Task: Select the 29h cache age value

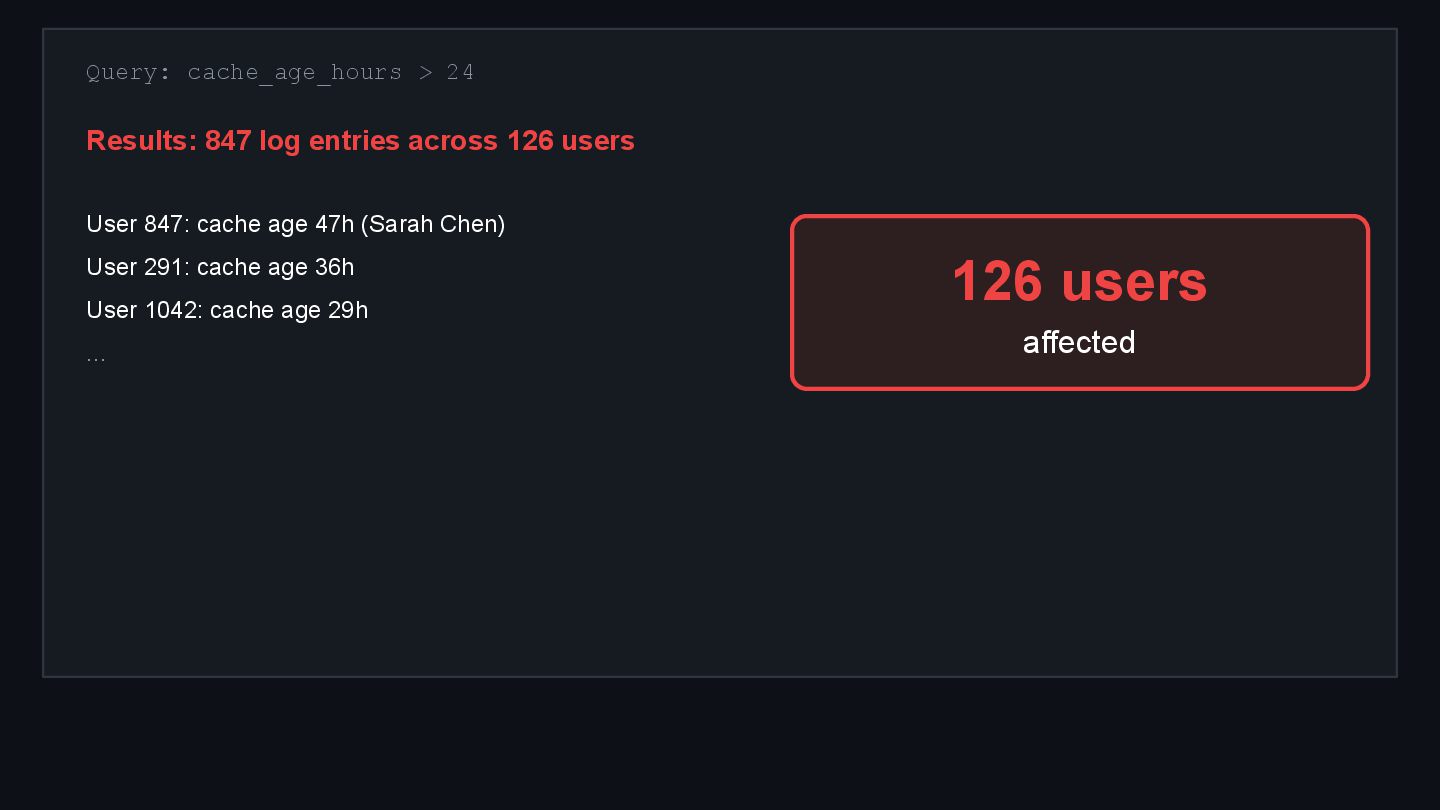Action: tap(348, 310)
